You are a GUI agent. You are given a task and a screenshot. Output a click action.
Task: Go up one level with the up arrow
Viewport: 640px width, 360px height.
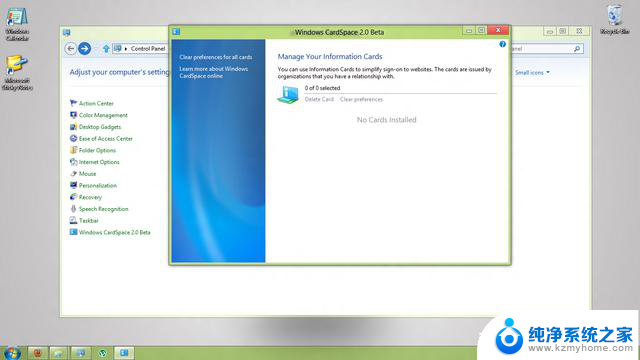[x=106, y=49]
